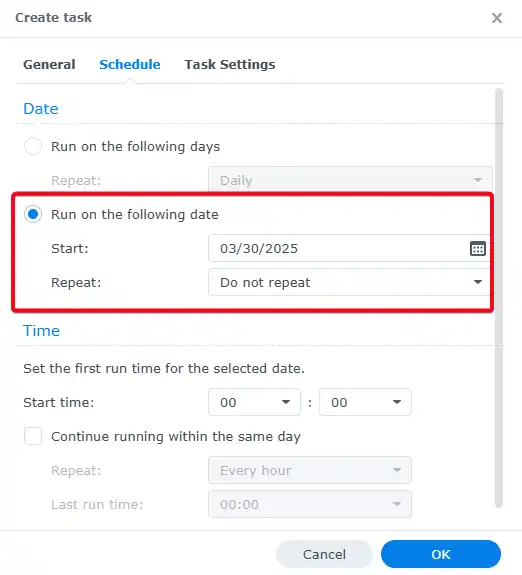Switch to the General tab
Screen dimensions: 522x575
pyautogui.click(x=49, y=65)
